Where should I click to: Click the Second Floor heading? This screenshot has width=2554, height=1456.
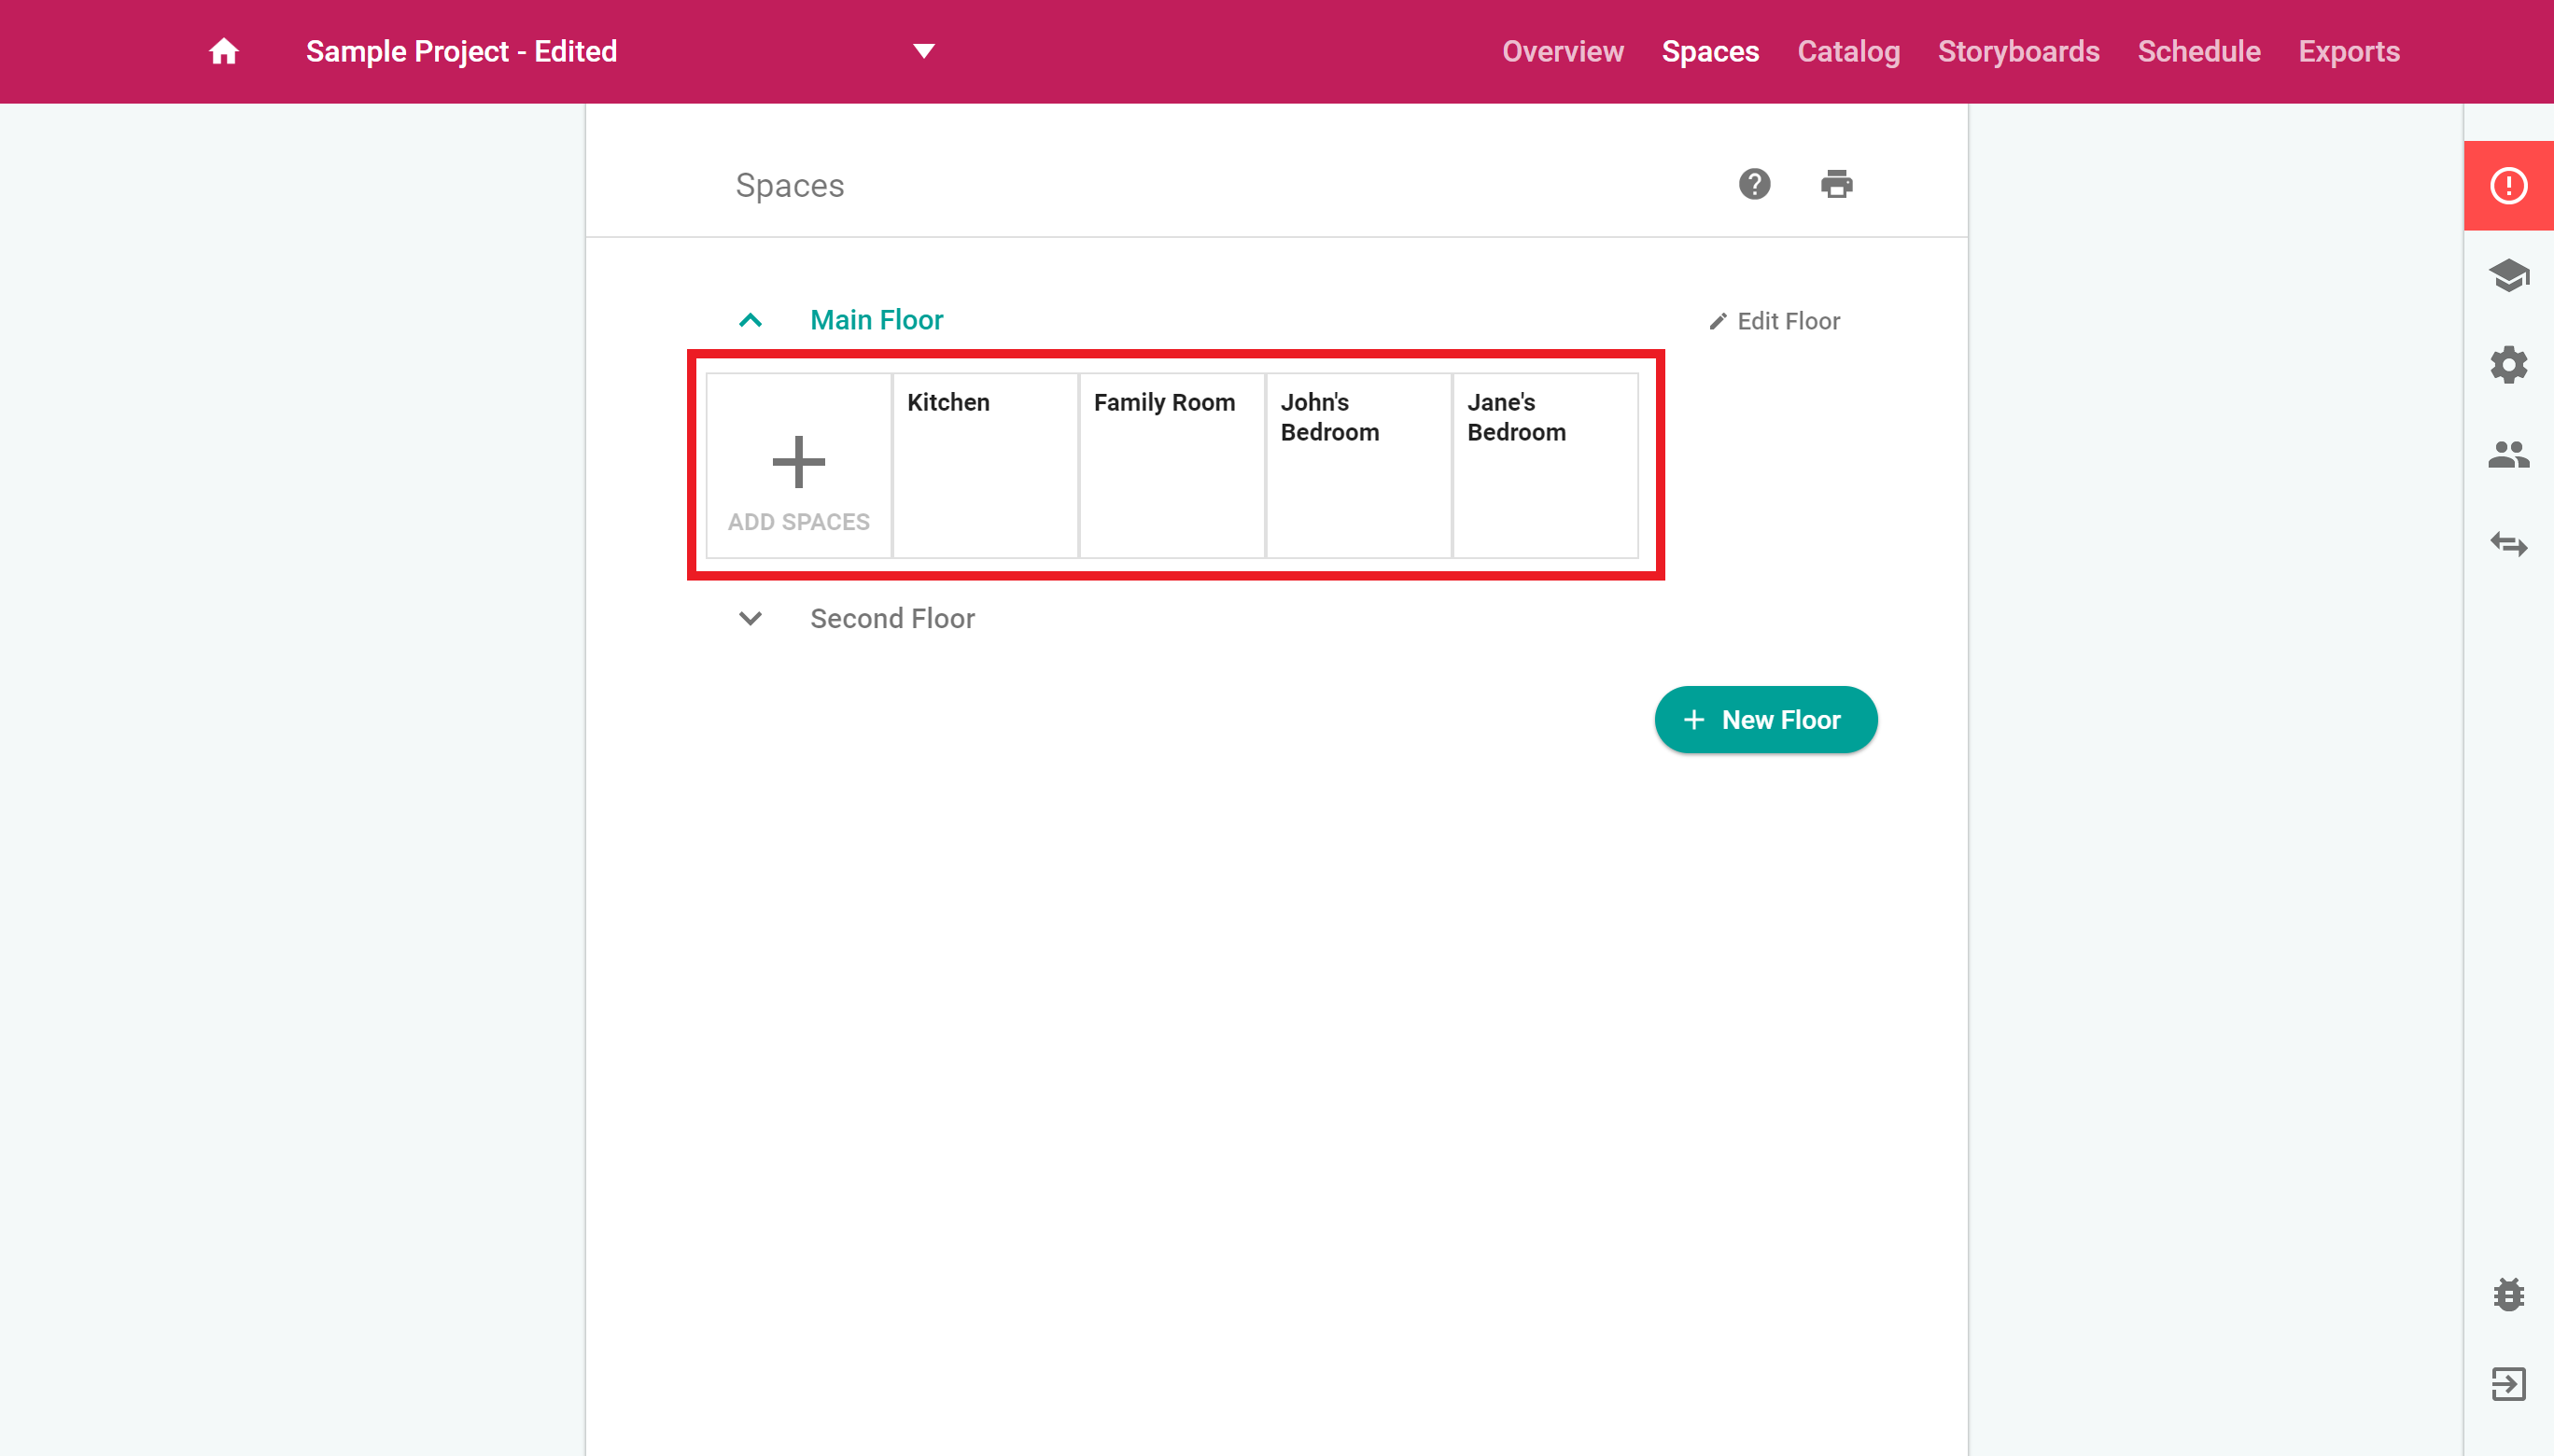point(892,619)
